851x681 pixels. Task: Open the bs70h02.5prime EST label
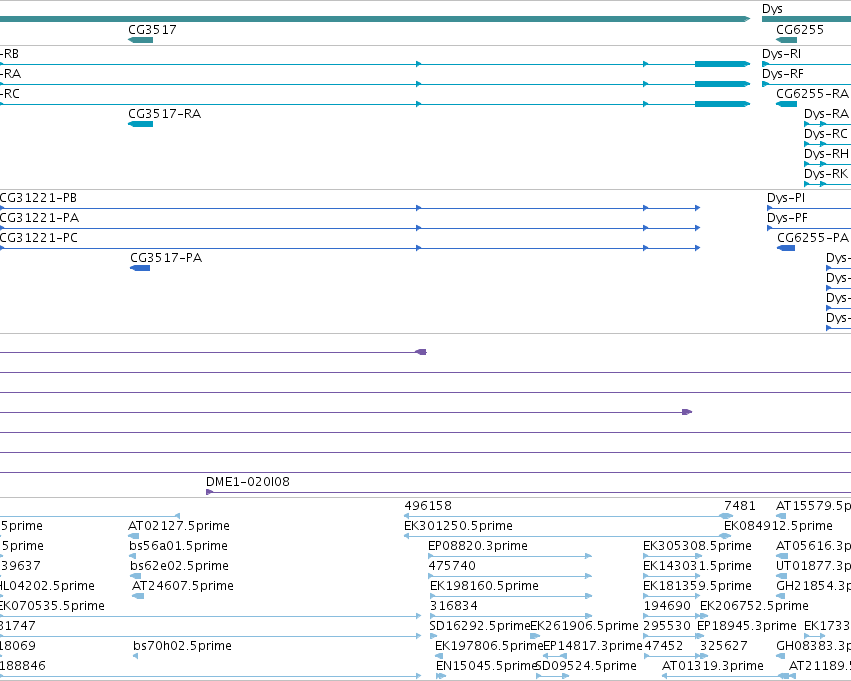coord(182,646)
